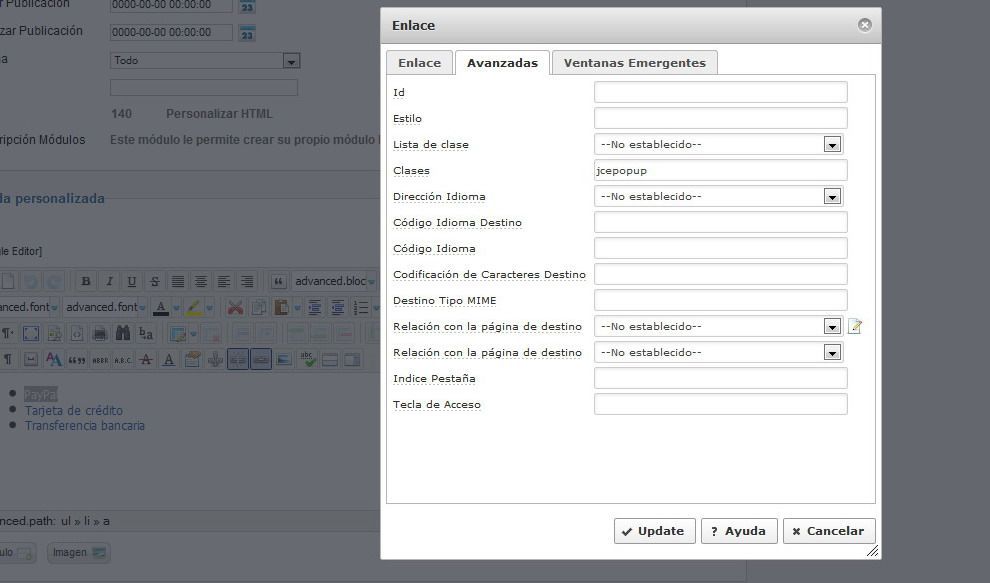Viewport: 990px width, 583px height.
Task: Right-align text in the editor toolbar
Action: coord(247,281)
